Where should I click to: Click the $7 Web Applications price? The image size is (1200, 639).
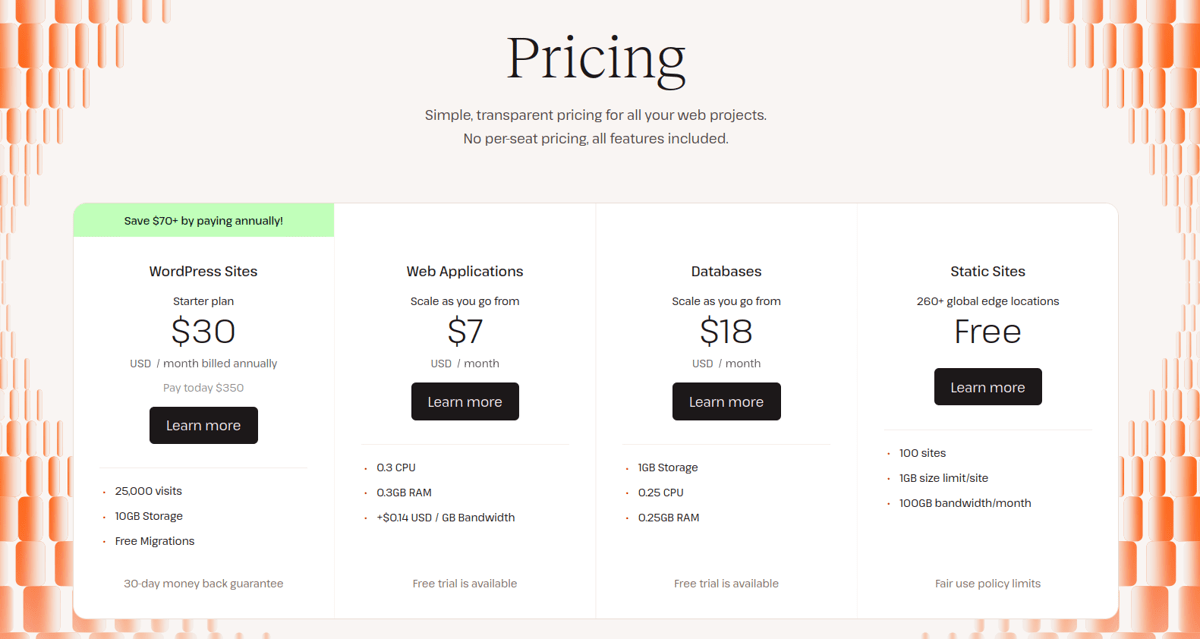pos(465,331)
